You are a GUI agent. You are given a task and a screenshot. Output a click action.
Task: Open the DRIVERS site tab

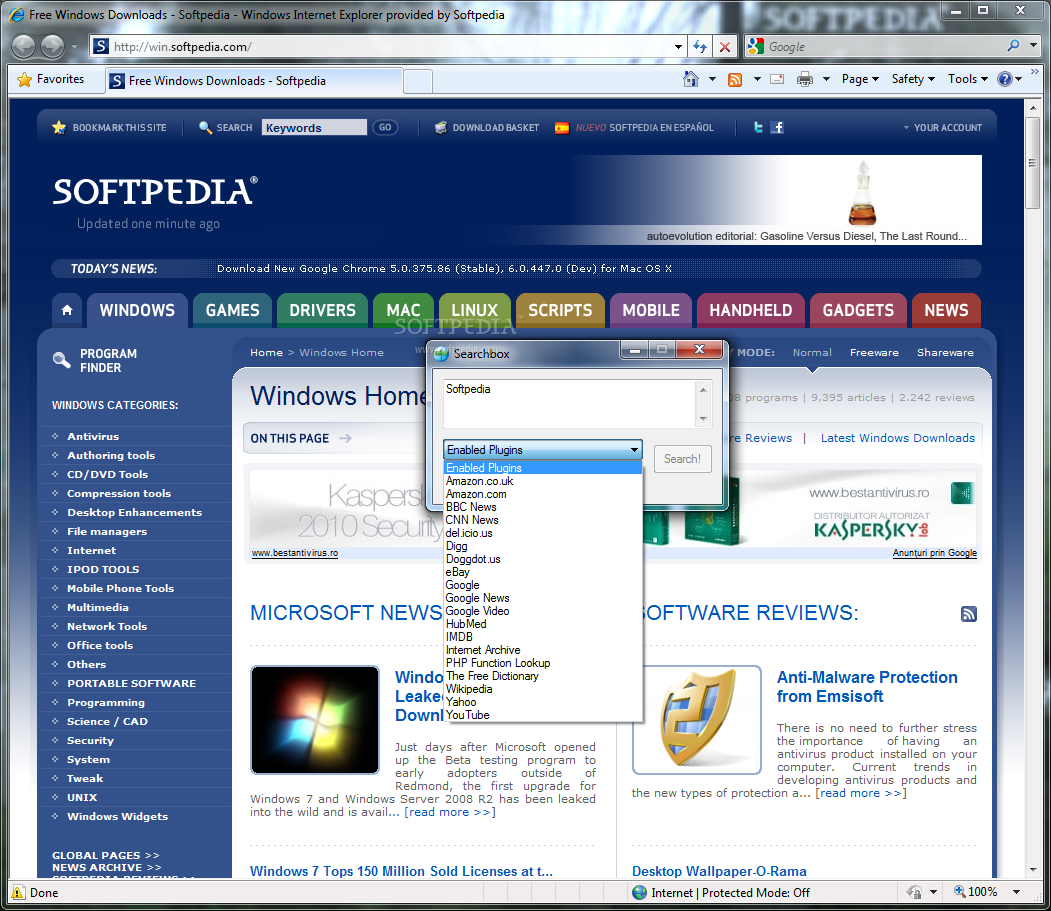322,310
